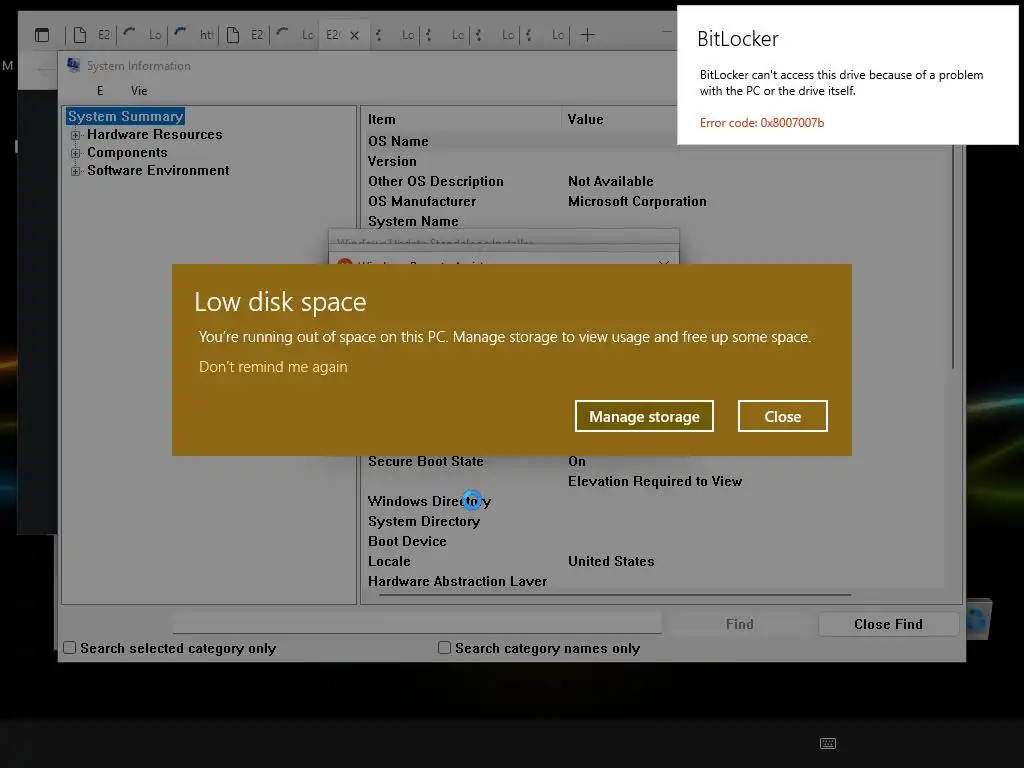
Task: Select the Secure Boot State row
Action: pos(656,462)
